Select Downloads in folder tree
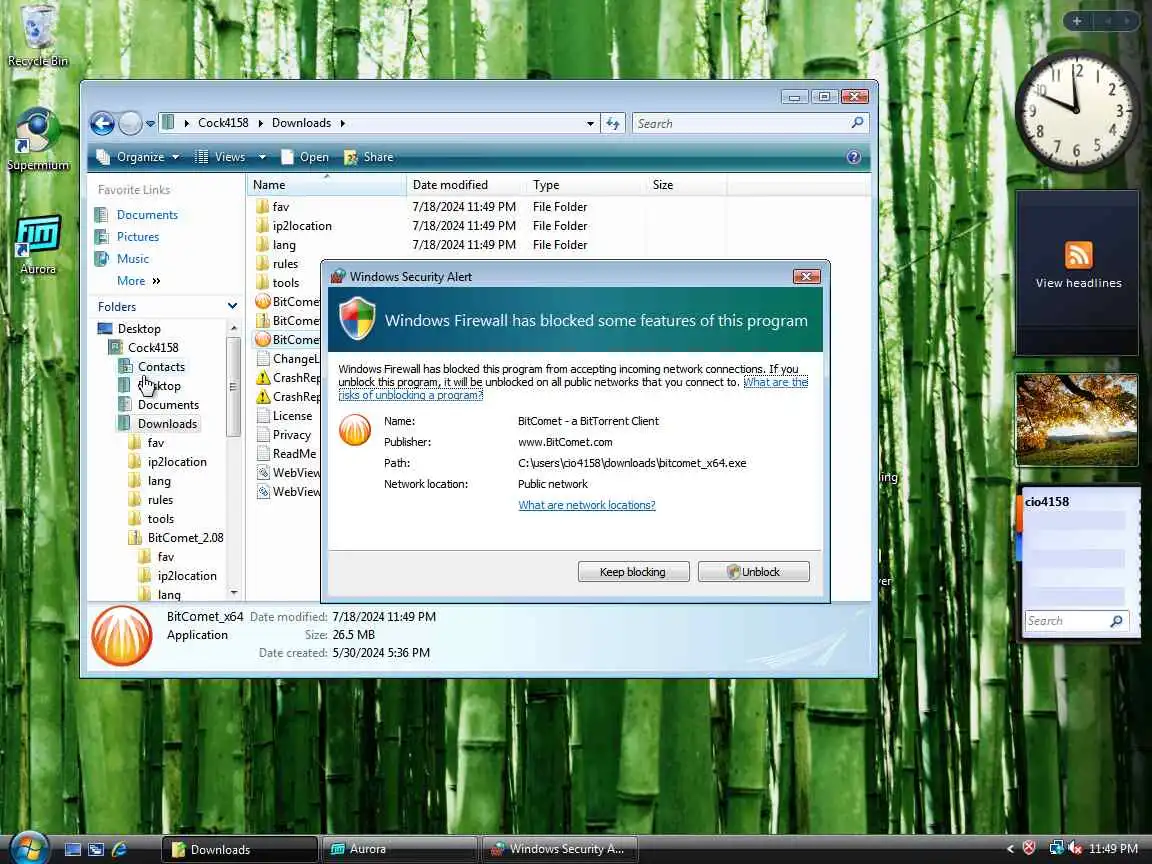The height and width of the screenshot is (864, 1152). [168, 424]
